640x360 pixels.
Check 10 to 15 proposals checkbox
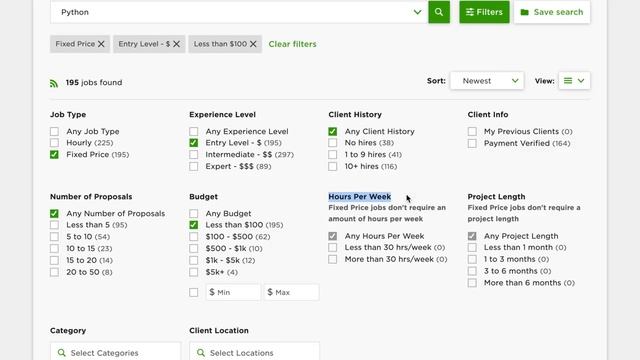54,249
